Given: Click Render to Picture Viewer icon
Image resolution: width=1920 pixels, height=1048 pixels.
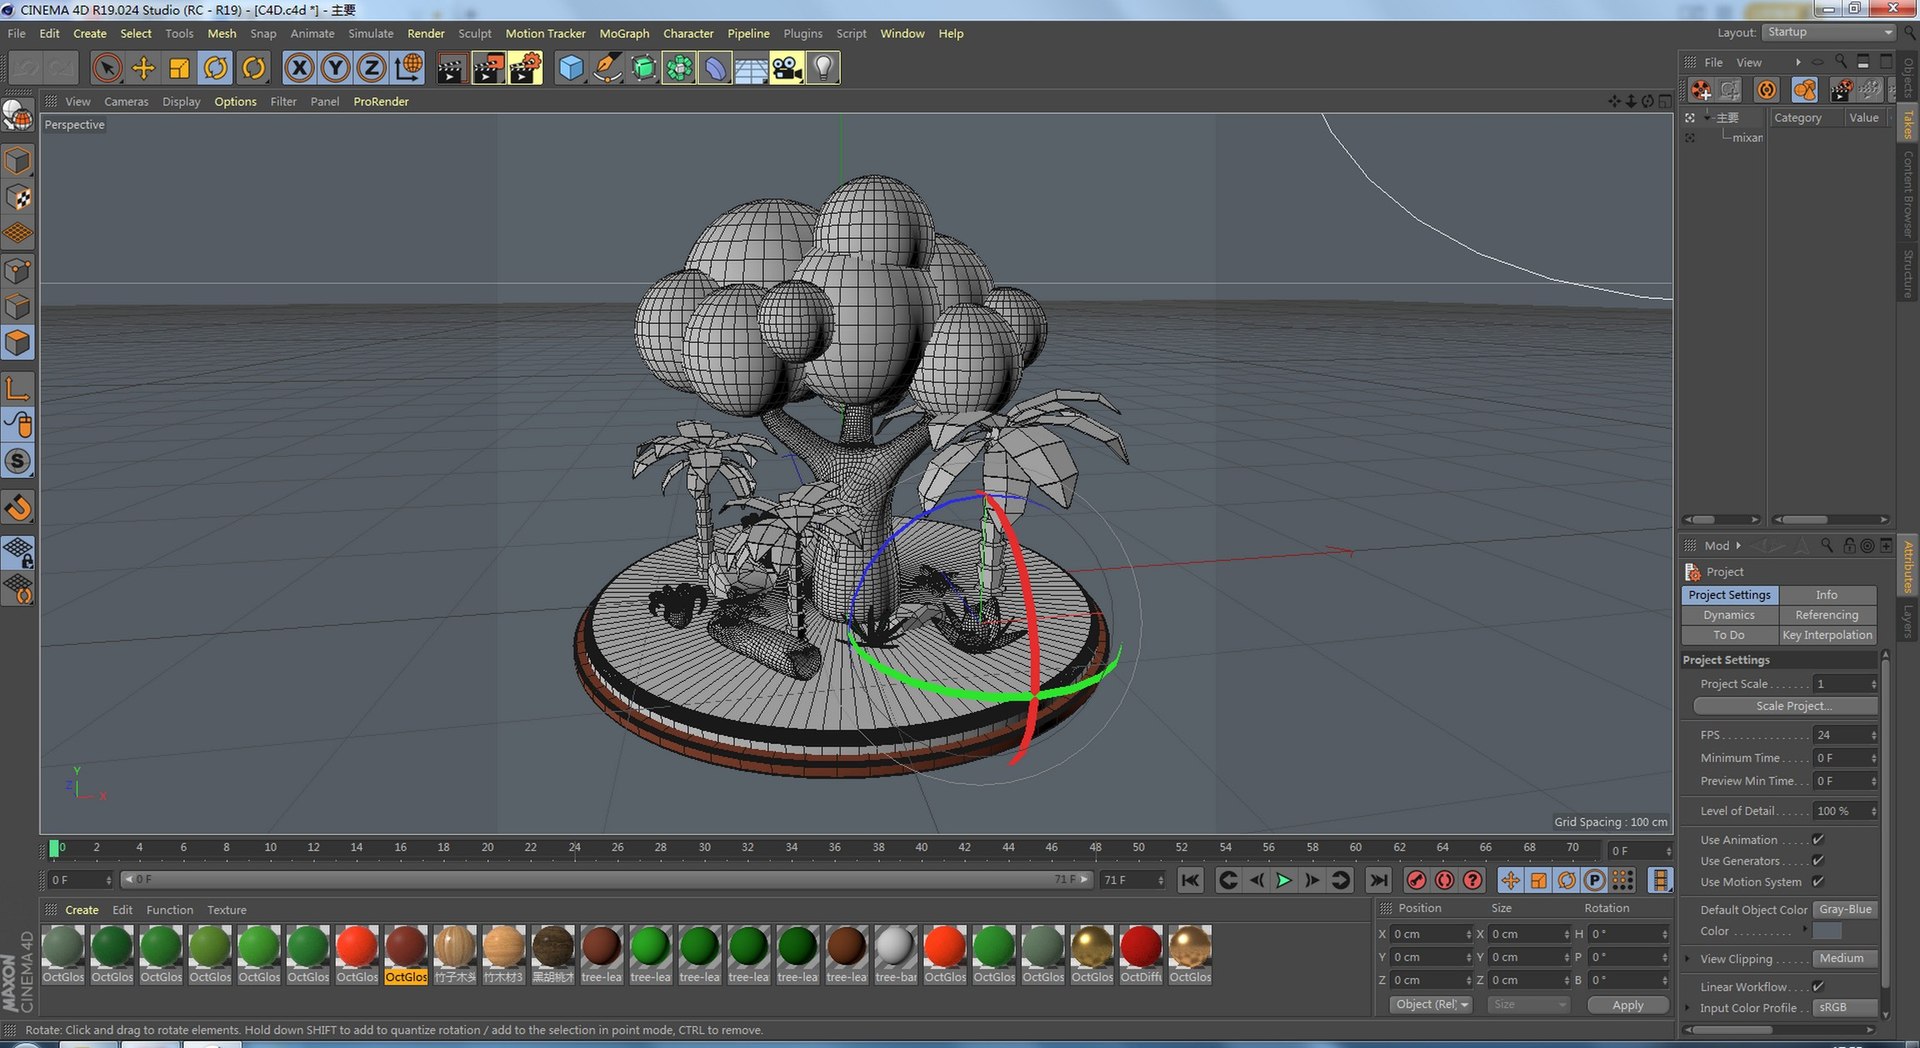Looking at the screenshot, I should [x=489, y=68].
